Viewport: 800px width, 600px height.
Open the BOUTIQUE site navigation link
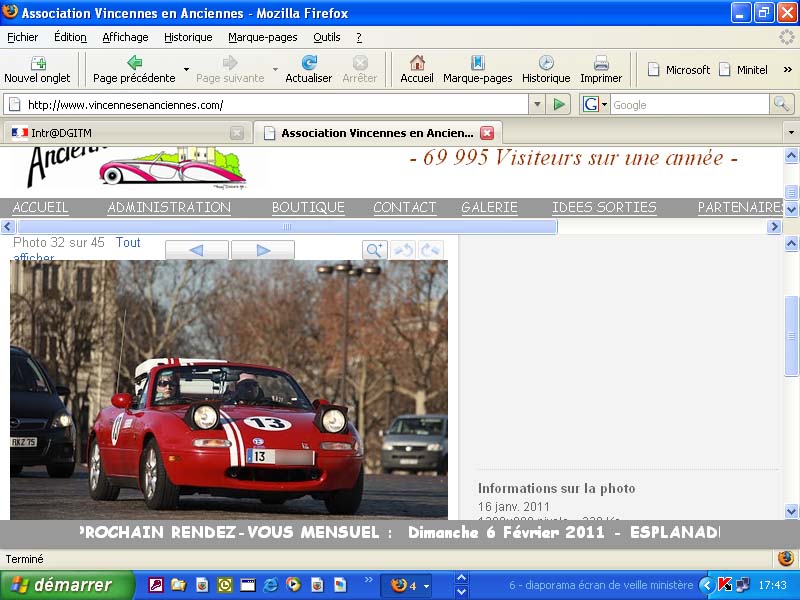(308, 207)
